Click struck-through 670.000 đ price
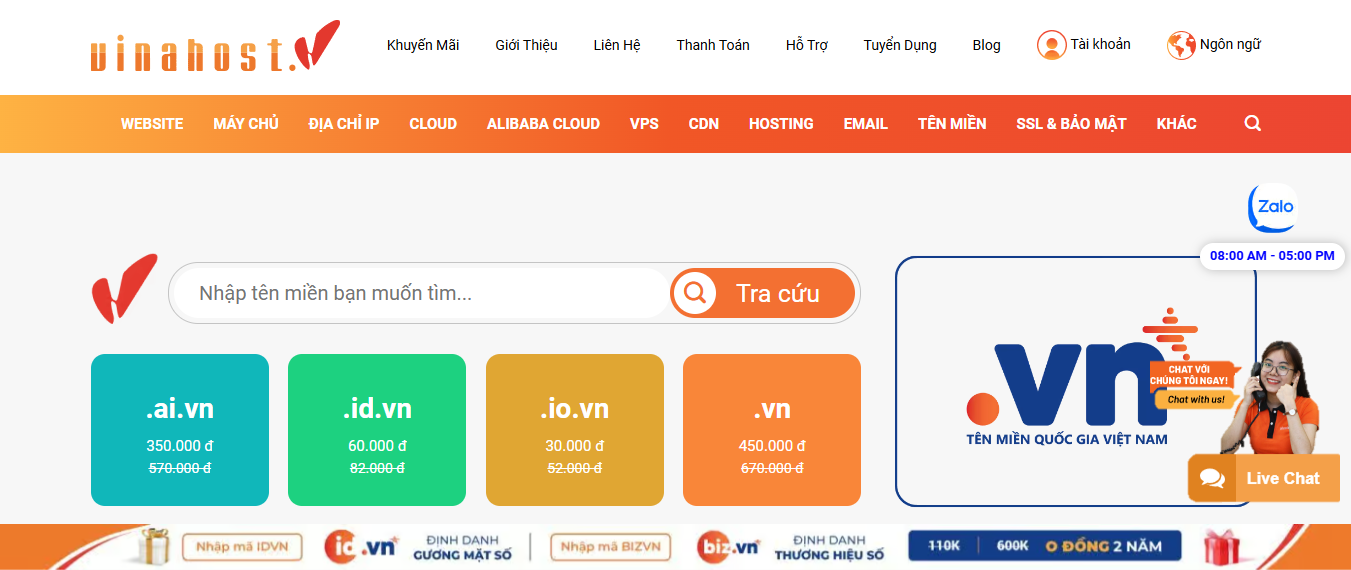The image size is (1351, 570). (772, 468)
